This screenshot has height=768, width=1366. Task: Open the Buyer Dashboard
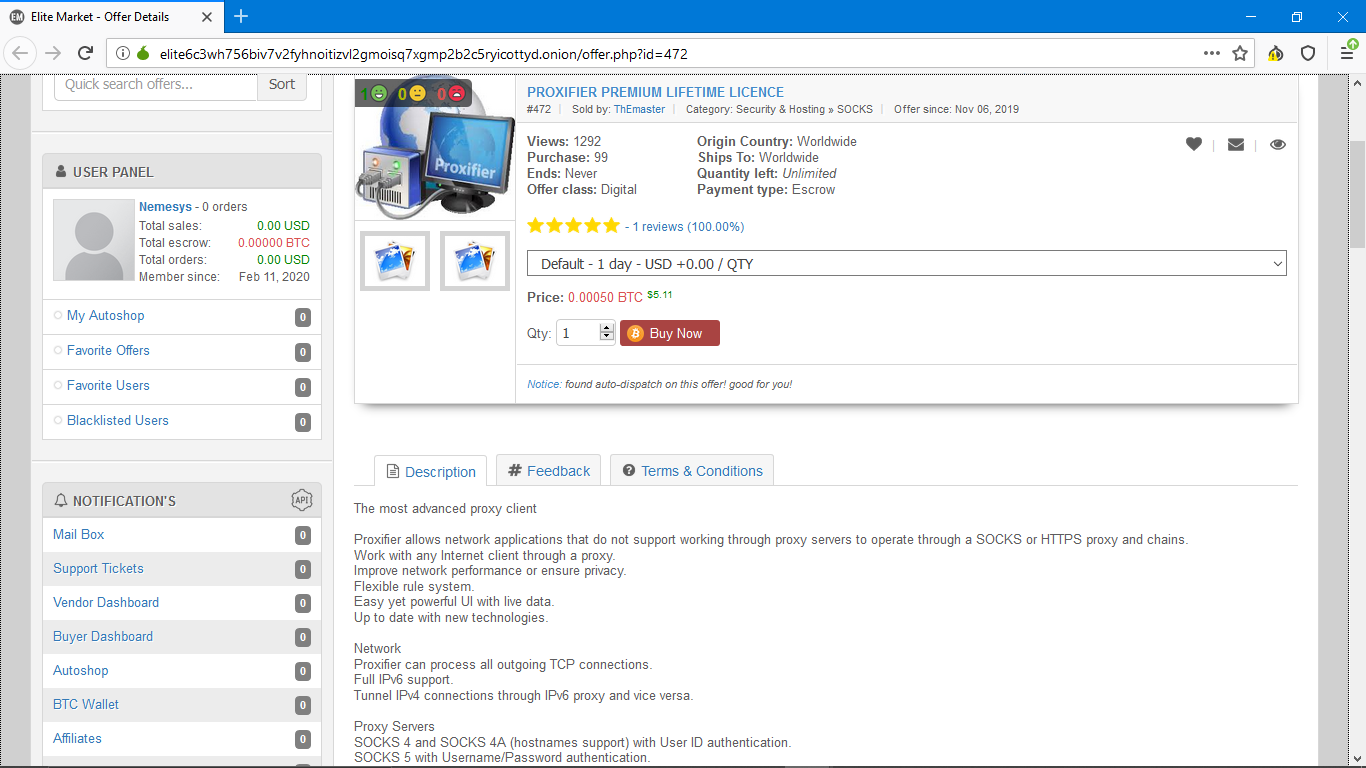103,636
